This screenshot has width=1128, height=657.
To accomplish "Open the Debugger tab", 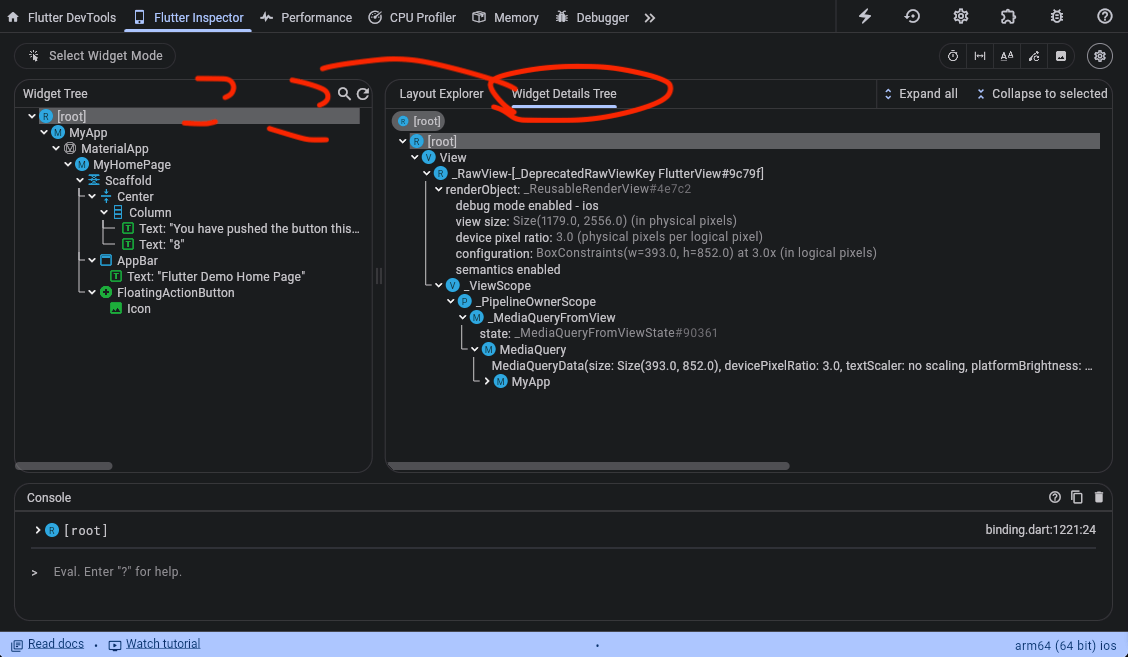I will [592, 17].
